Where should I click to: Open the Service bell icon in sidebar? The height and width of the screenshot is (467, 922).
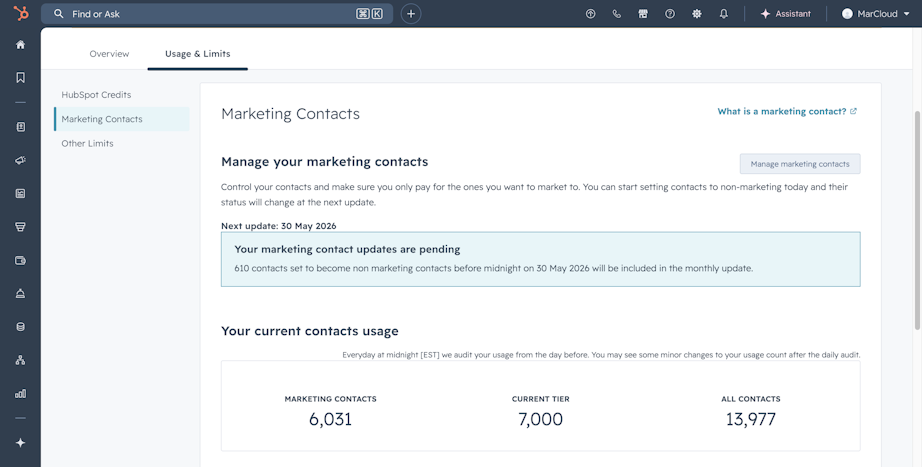click(21, 293)
